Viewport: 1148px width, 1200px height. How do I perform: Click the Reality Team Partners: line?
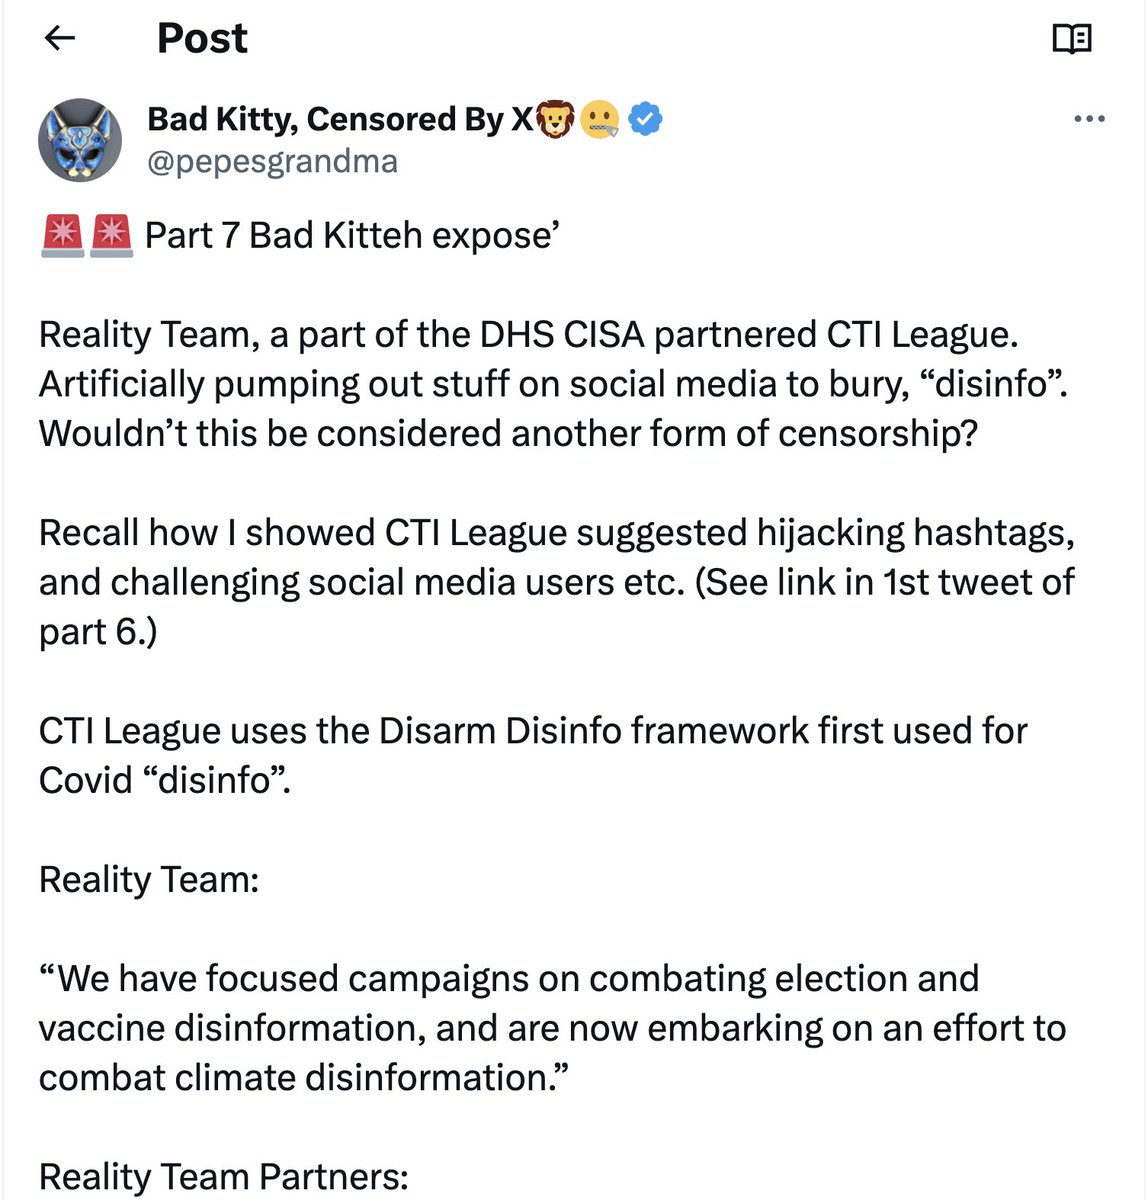(223, 1177)
